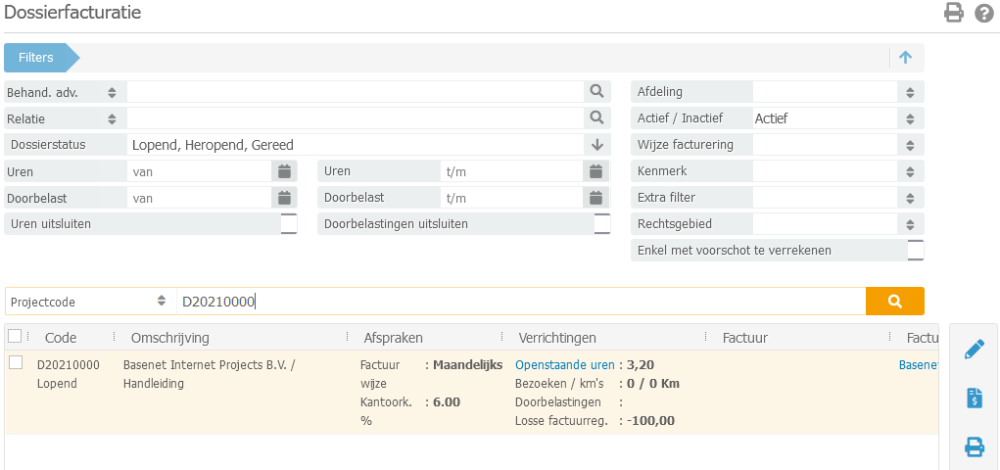The height and width of the screenshot is (470, 1000).
Task: Expand the Dossierstatus down arrow
Action: point(597,144)
